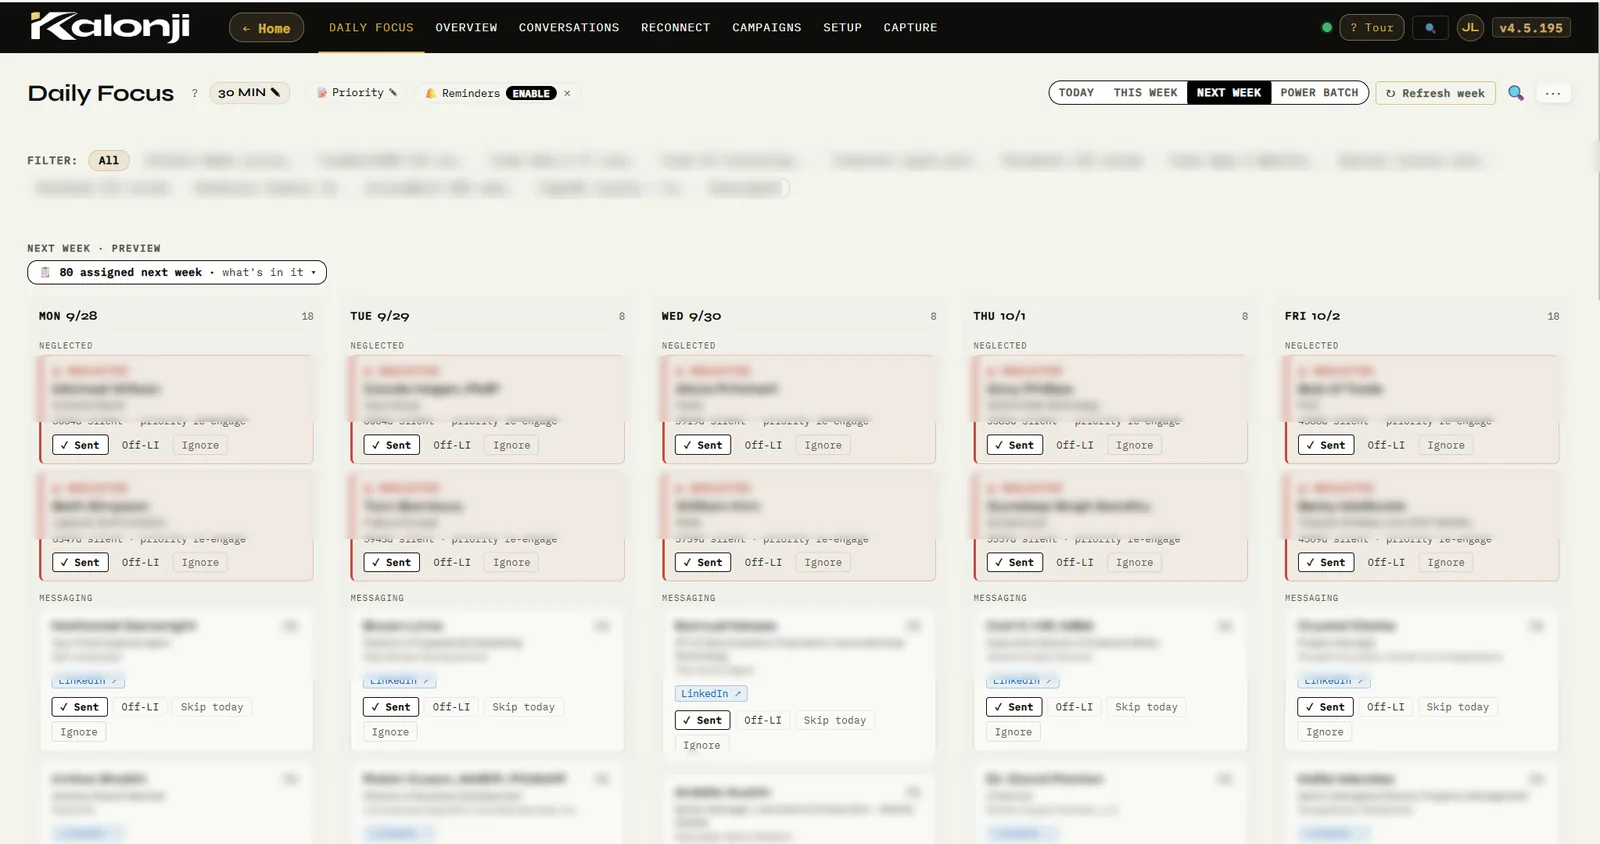Edit the Priority setting
Screen dimensions: 1600x844
(358, 93)
